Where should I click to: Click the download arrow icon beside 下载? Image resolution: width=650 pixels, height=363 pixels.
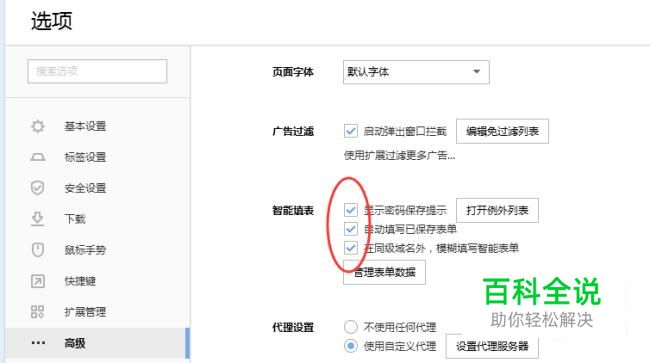[38, 219]
